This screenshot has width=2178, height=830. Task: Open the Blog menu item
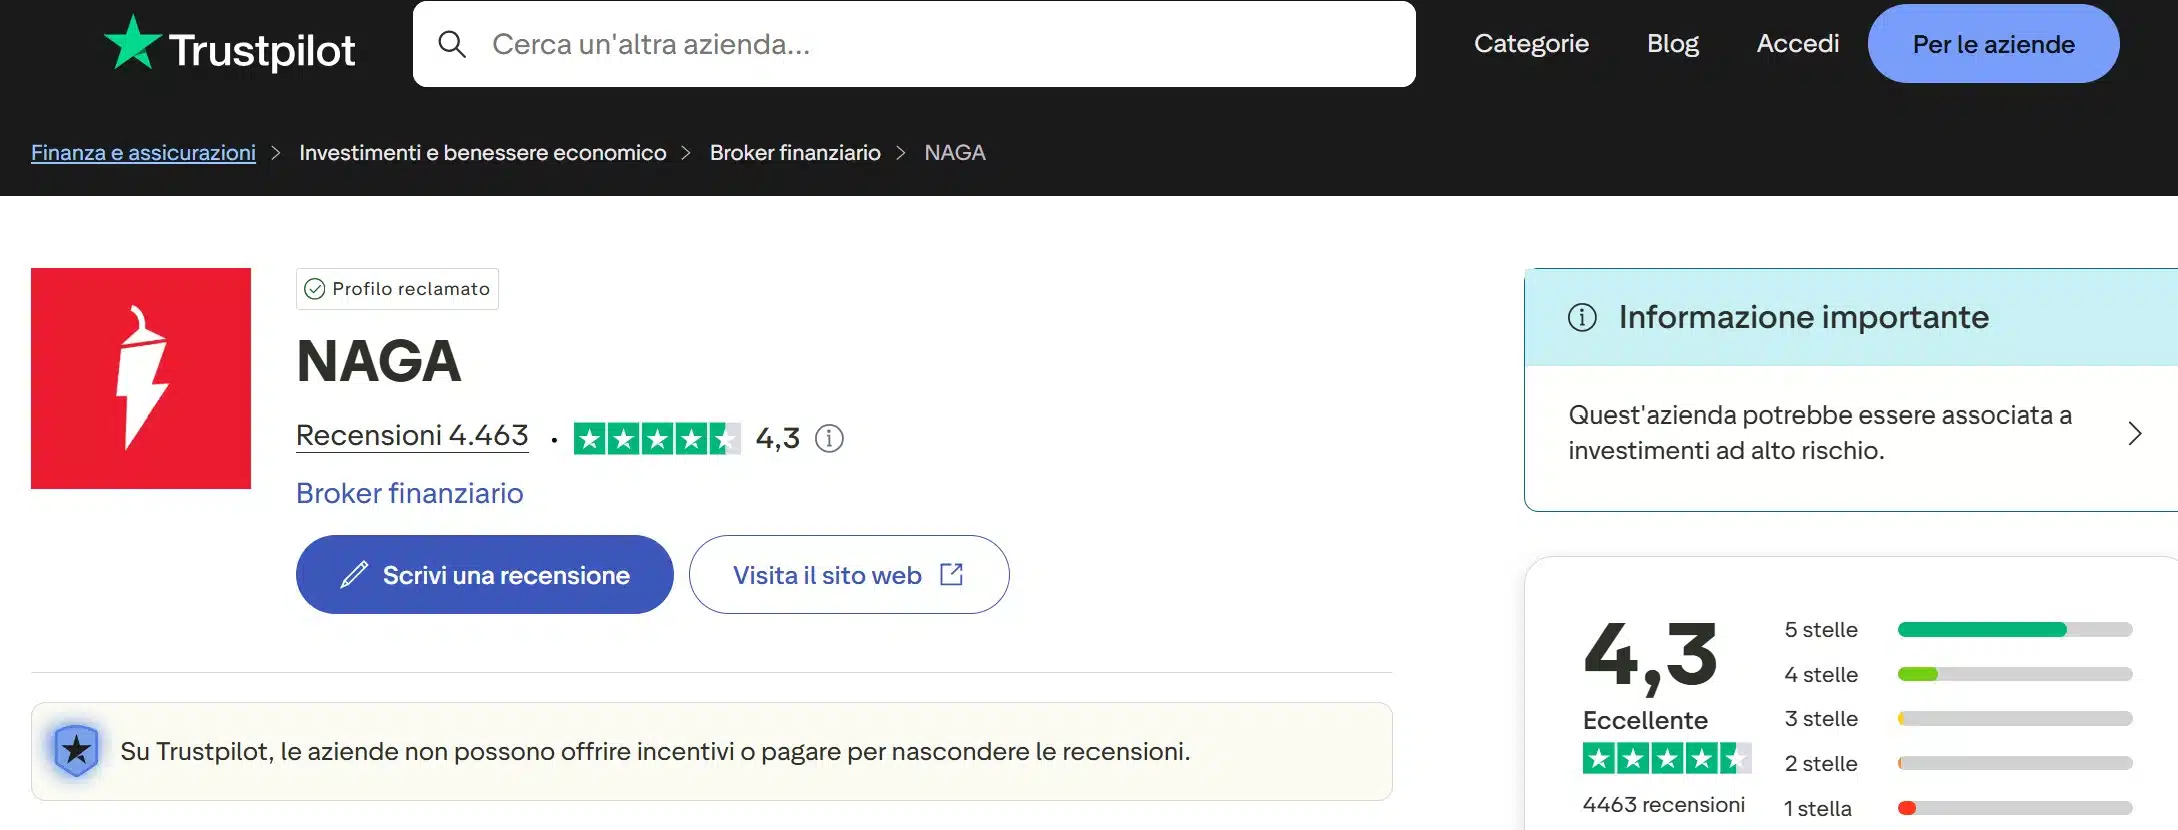[x=1672, y=44]
